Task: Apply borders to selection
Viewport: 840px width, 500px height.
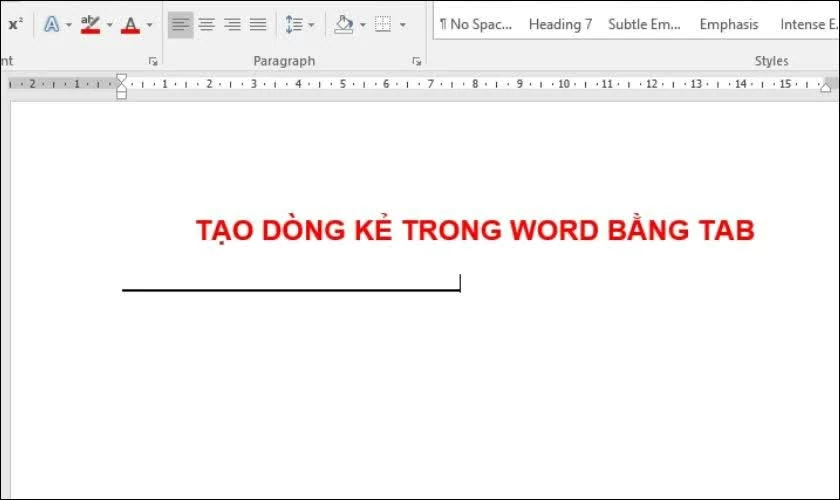Action: coord(382,24)
